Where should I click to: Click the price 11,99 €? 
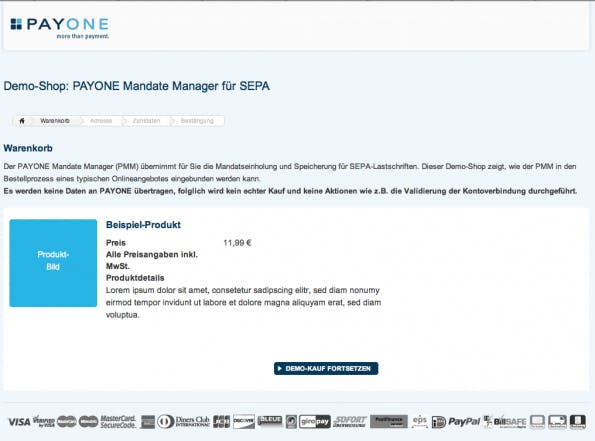237,243
